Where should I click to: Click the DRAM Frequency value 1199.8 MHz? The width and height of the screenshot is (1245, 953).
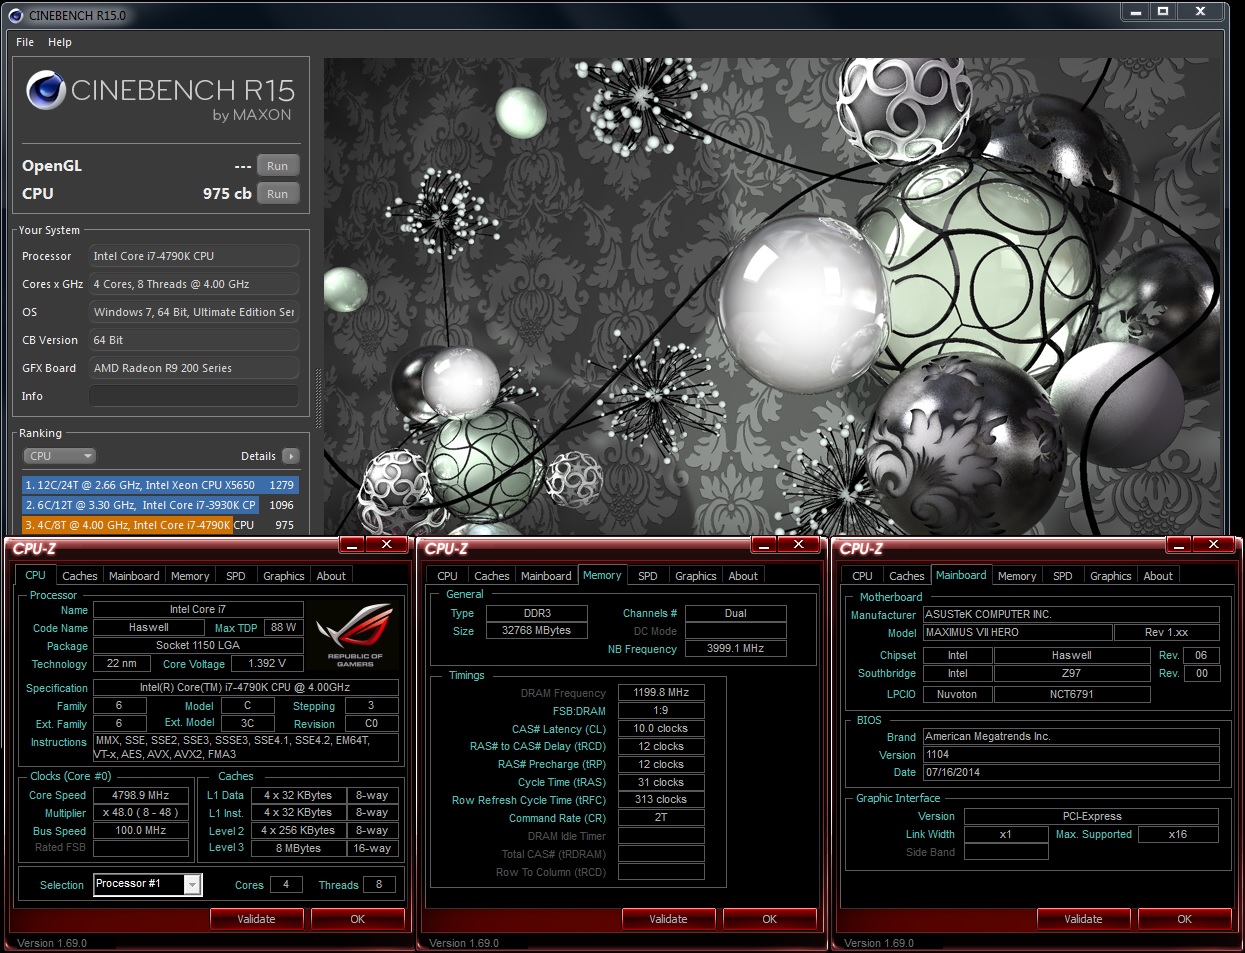pos(661,692)
